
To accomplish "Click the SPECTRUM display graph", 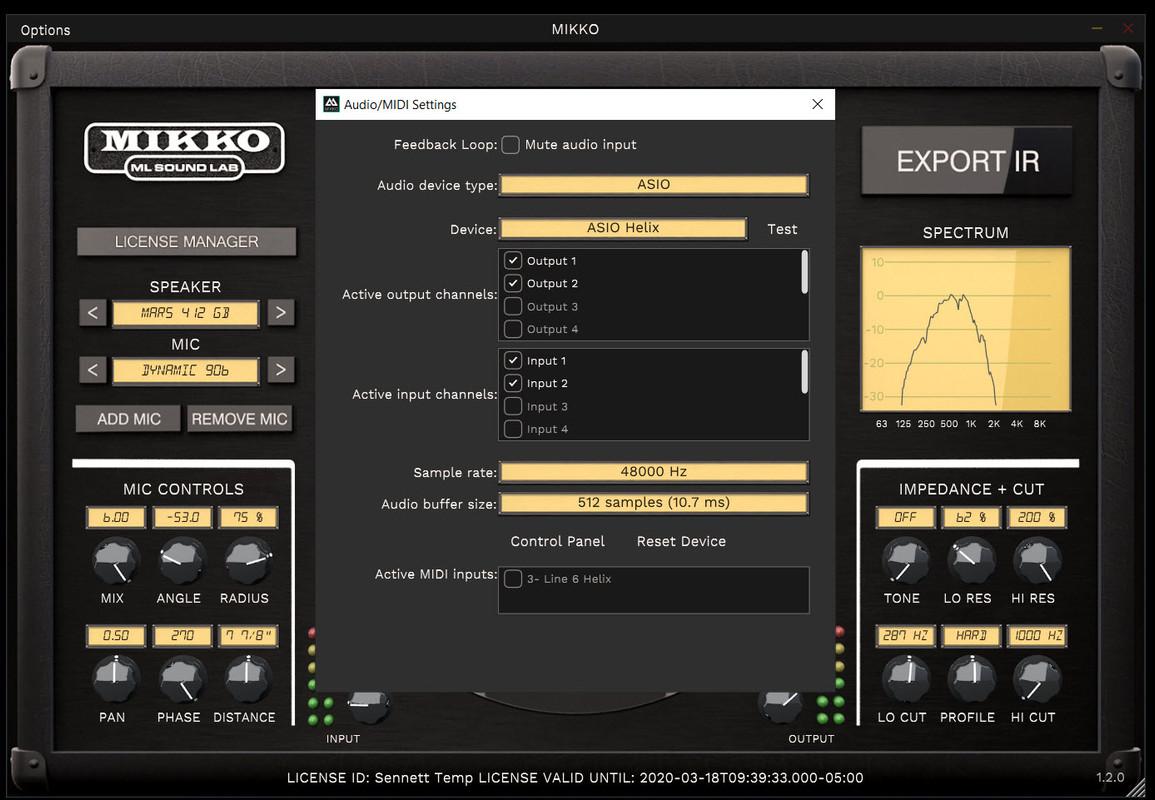I will (x=966, y=329).
